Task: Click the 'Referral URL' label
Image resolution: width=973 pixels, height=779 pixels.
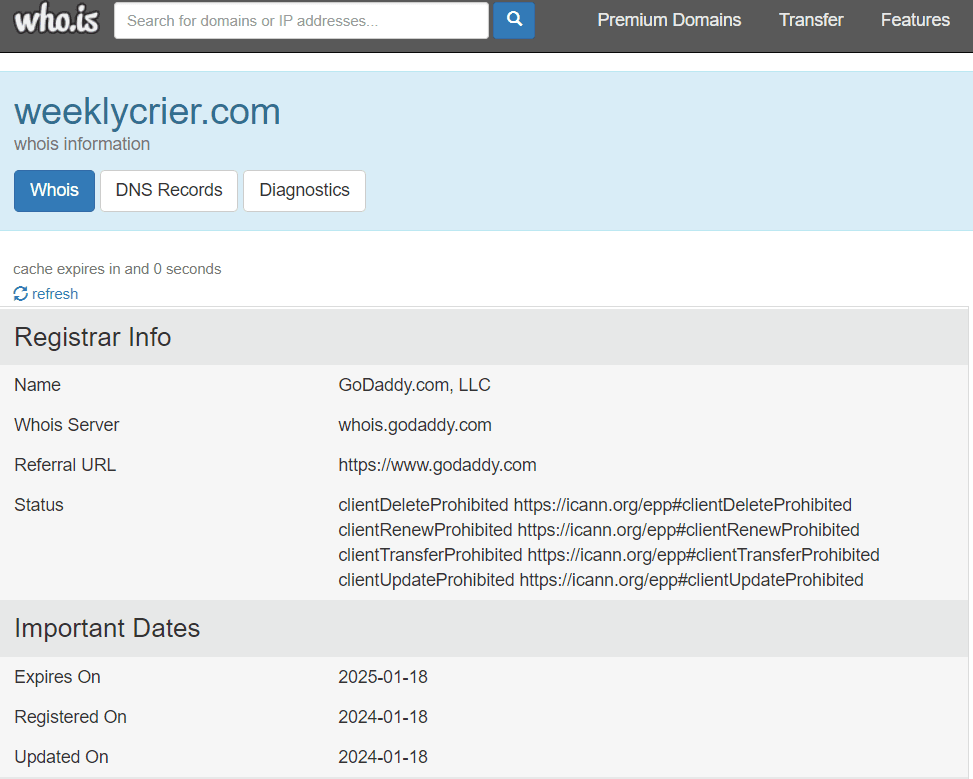Action: coord(65,465)
